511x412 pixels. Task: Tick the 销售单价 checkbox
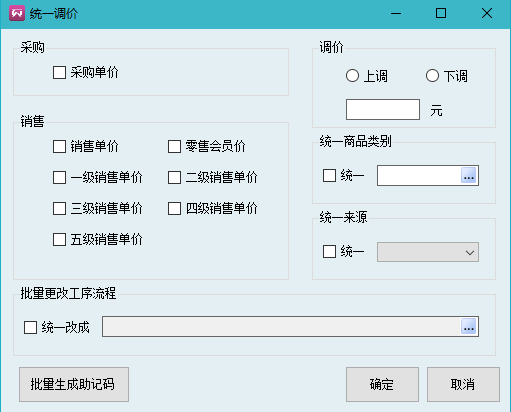[59, 146]
